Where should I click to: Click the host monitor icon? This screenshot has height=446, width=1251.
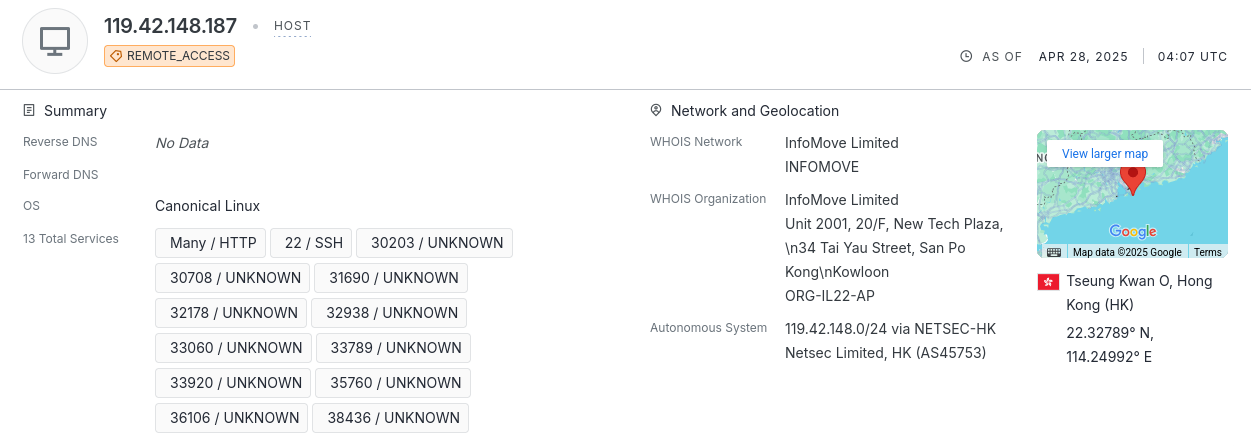[x=55, y=41]
